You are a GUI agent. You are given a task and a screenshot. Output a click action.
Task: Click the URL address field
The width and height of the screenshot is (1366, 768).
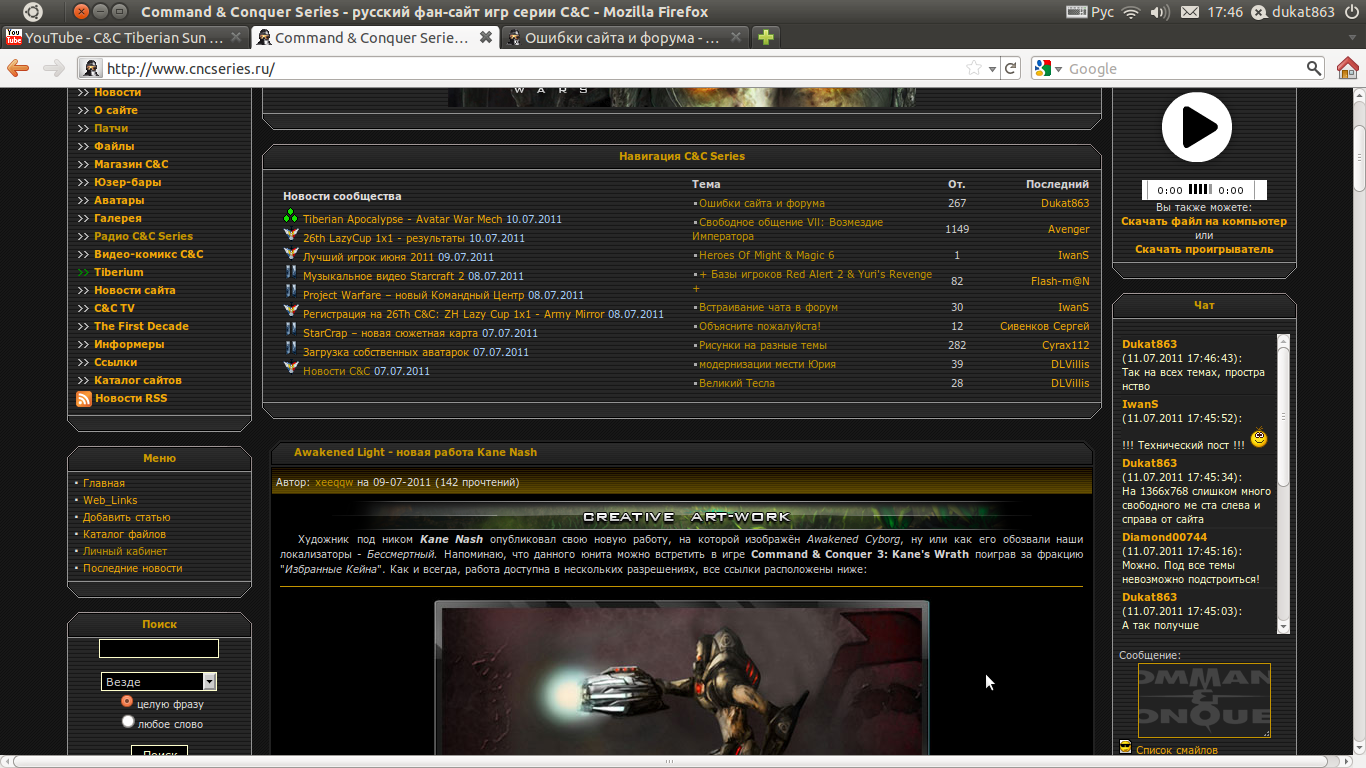coord(533,69)
